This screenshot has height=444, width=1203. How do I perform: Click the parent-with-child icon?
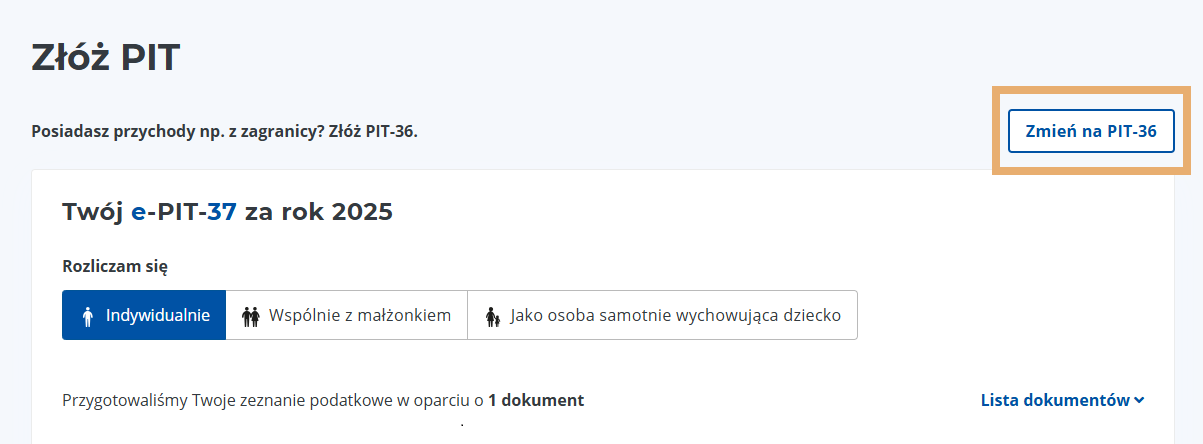492,316
